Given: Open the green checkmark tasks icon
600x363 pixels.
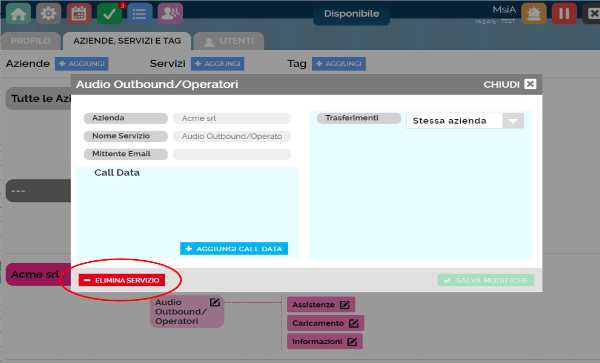Looking at the screenshot, I should click(109, 14).
